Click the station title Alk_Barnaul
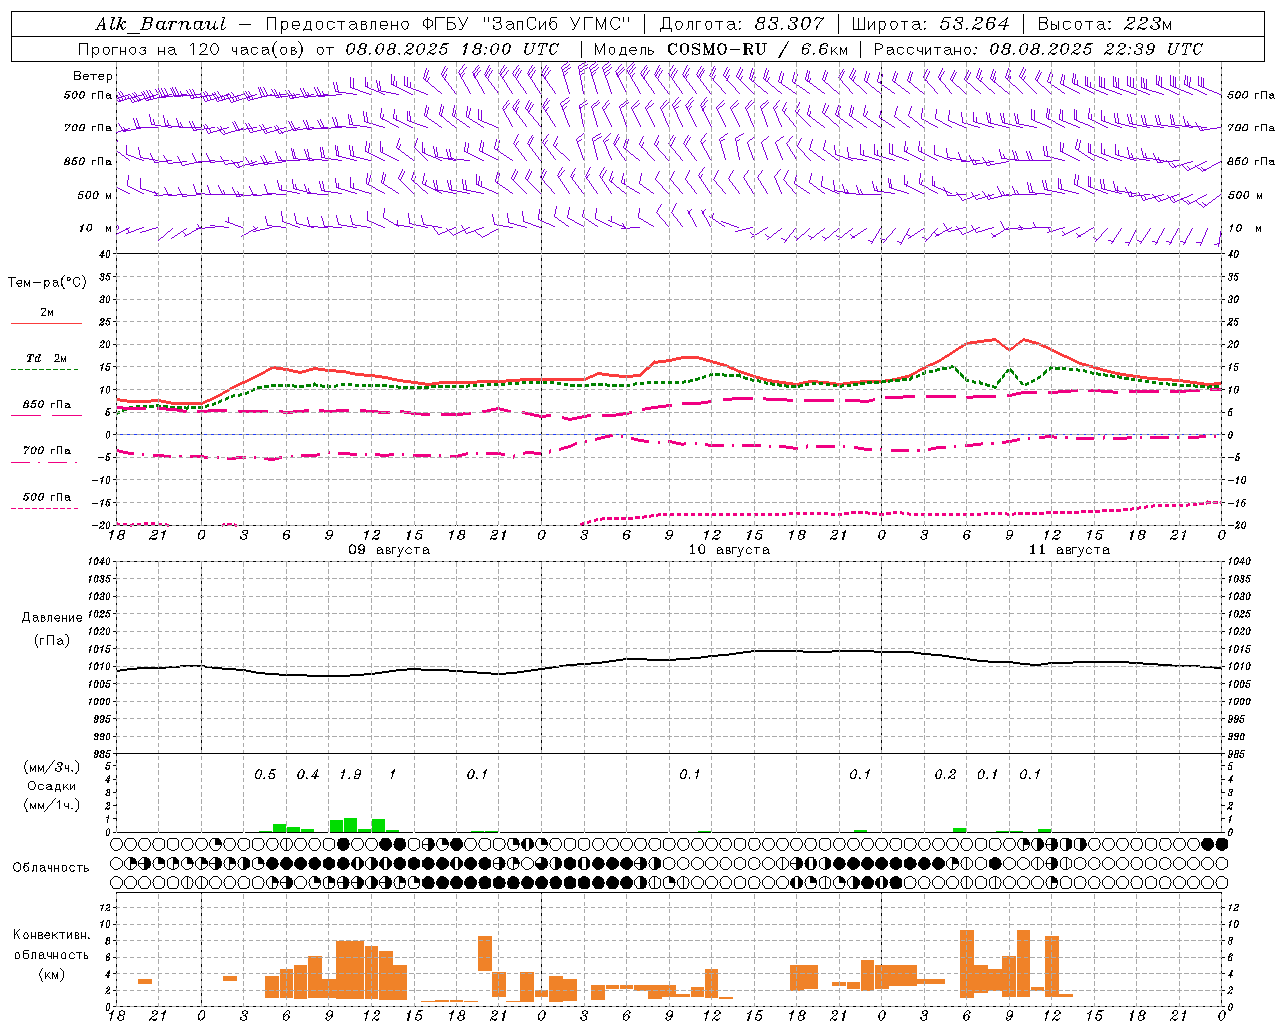 coord(160,24)
